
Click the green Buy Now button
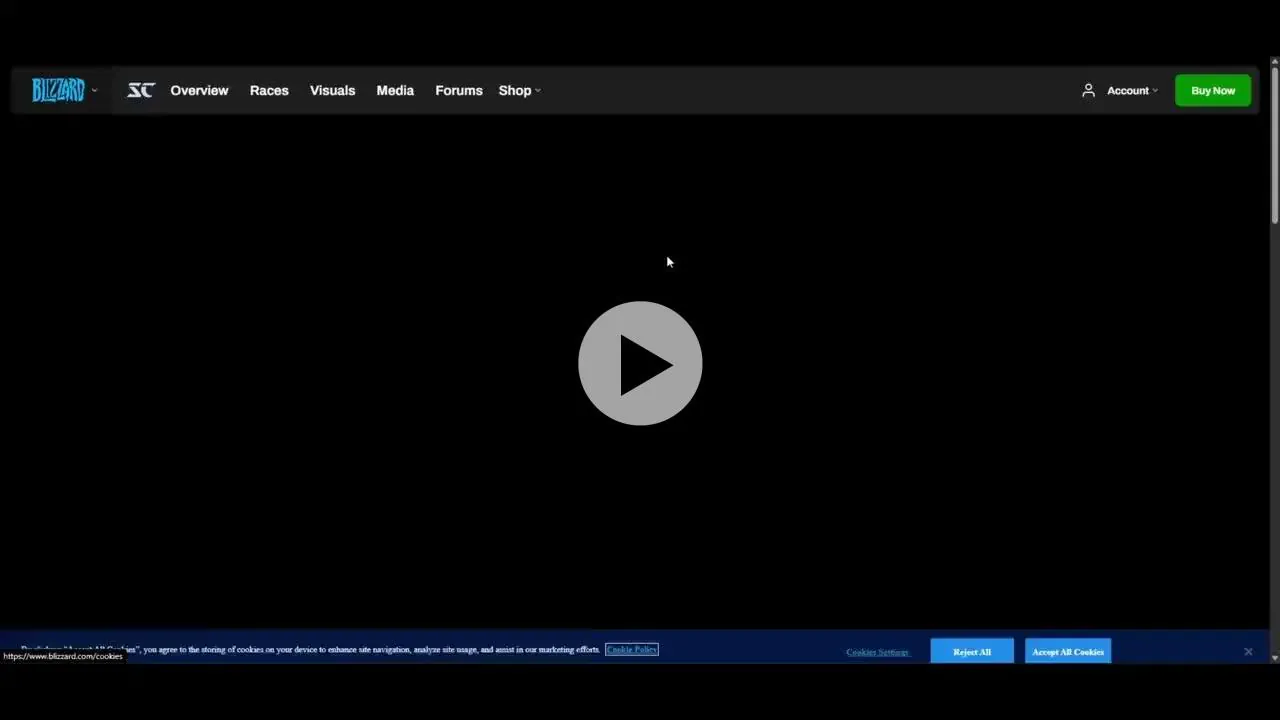click(1213, 90)
